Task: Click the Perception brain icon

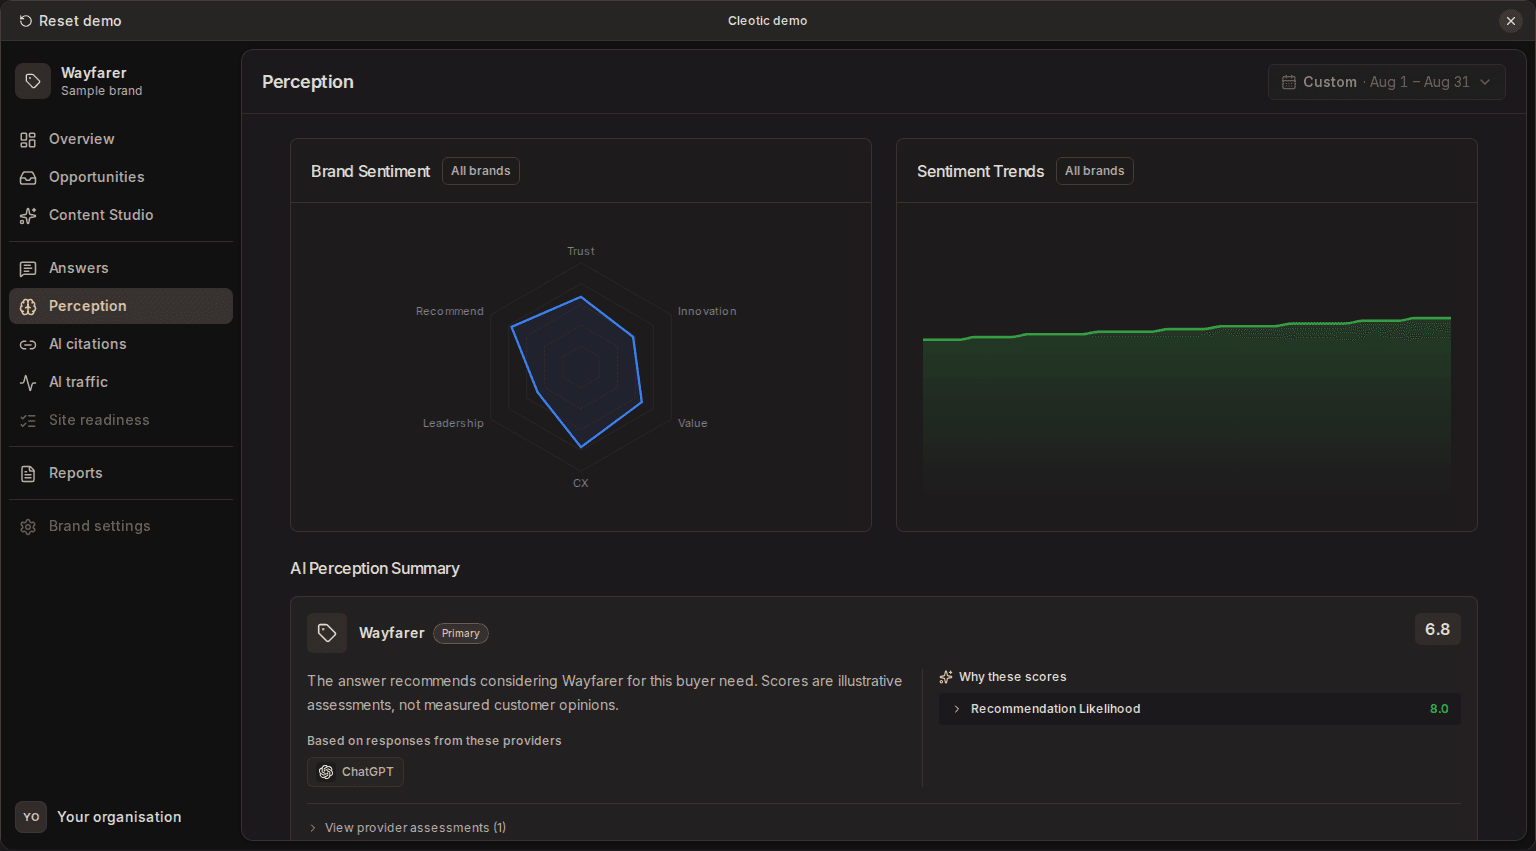Action: [x=28, y=307]
